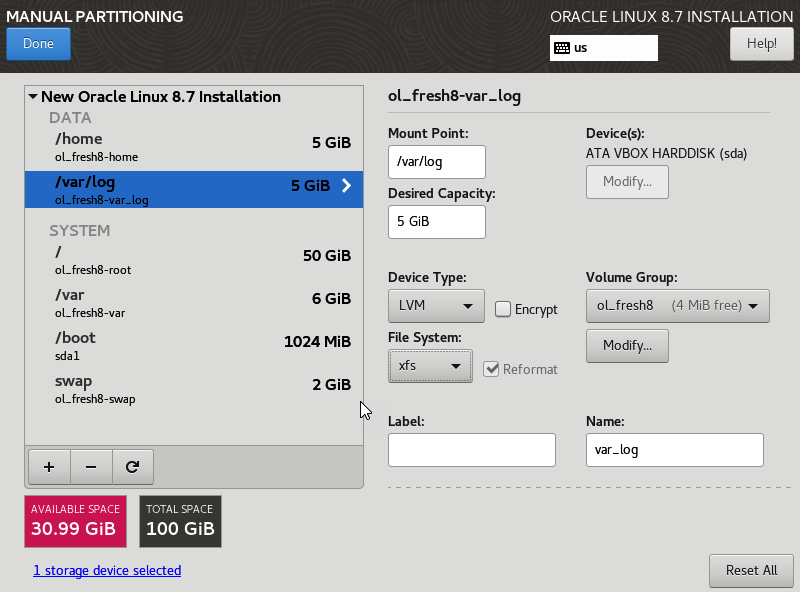The image size is (800, 592).
Task: Click the chevron arrow on /var/log row
Action: coord(346,186)
